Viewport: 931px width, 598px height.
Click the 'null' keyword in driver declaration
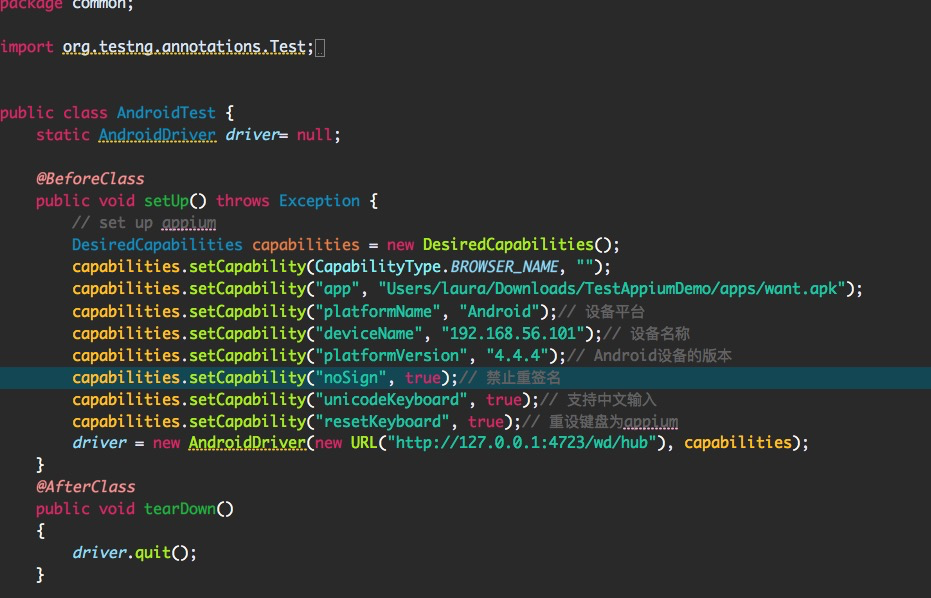point(315,135)
